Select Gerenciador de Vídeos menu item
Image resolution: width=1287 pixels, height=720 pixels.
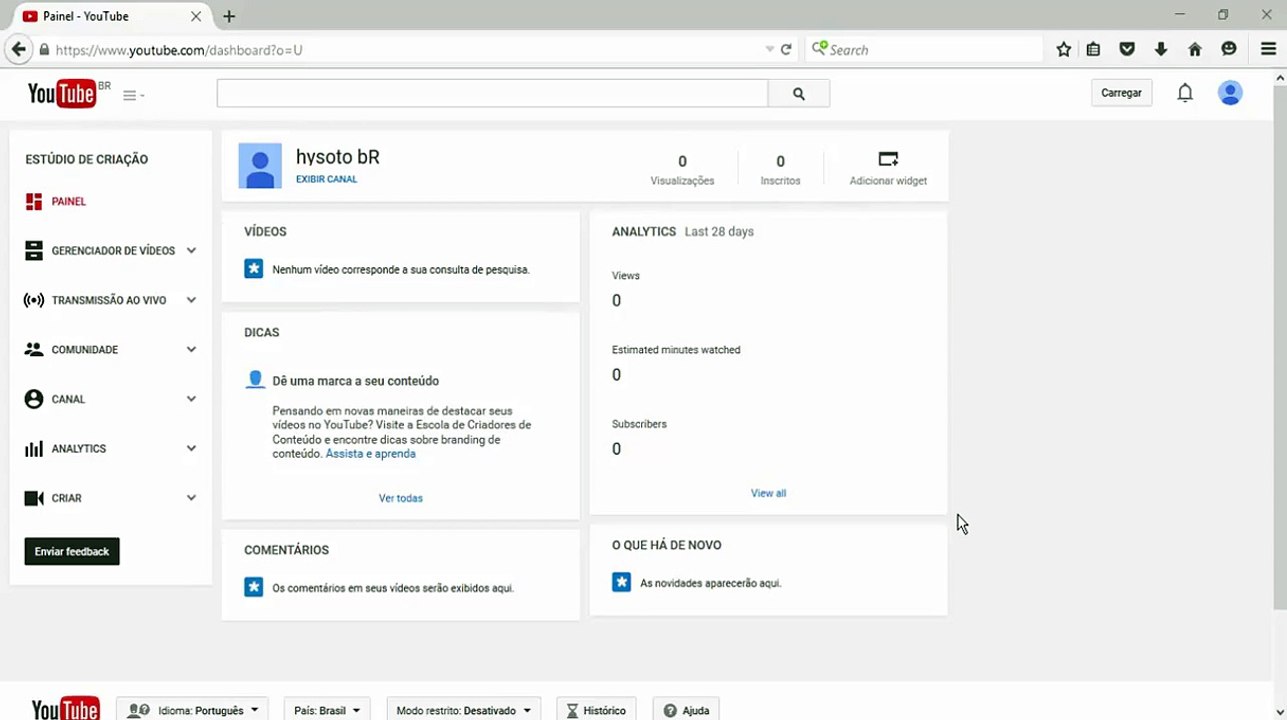(113, 251)
